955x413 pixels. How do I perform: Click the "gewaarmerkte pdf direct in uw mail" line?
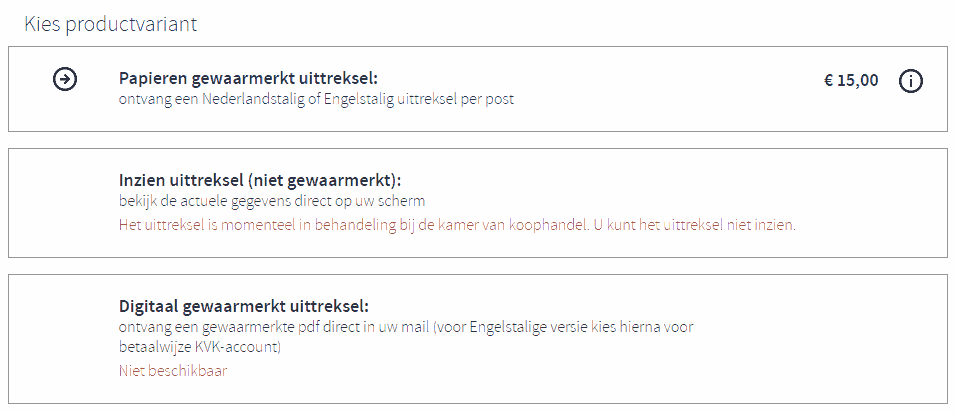pos(406,327)
